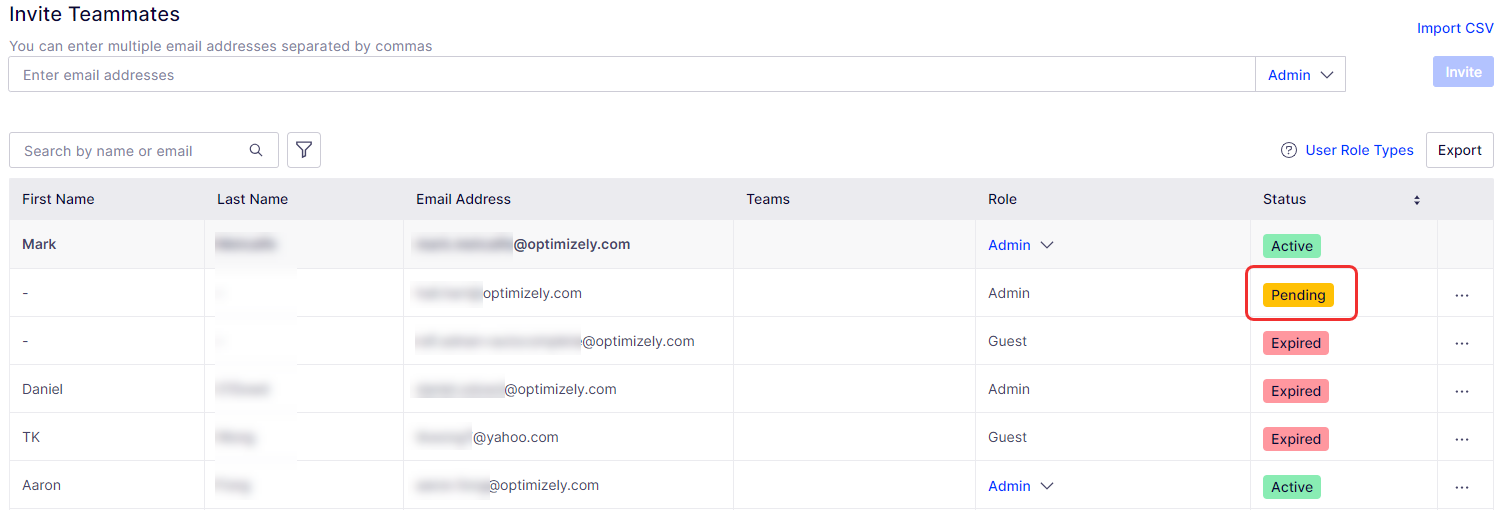Click the User Role Types help icon
The height and width of the screenshot is (510, 1503).
coord(1289,150)
